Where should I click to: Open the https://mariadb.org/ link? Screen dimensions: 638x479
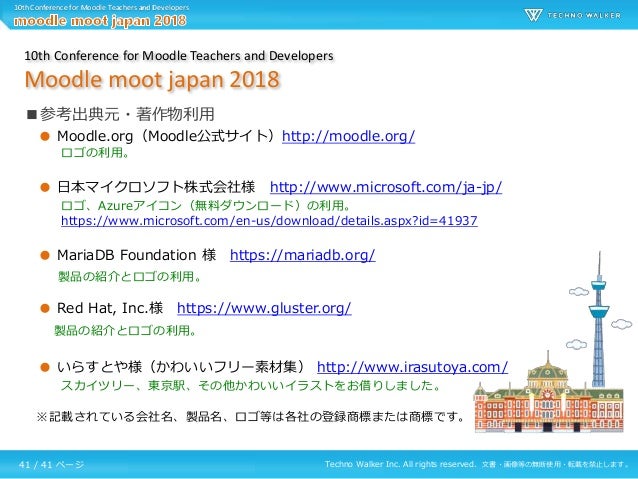pos(302,255)
